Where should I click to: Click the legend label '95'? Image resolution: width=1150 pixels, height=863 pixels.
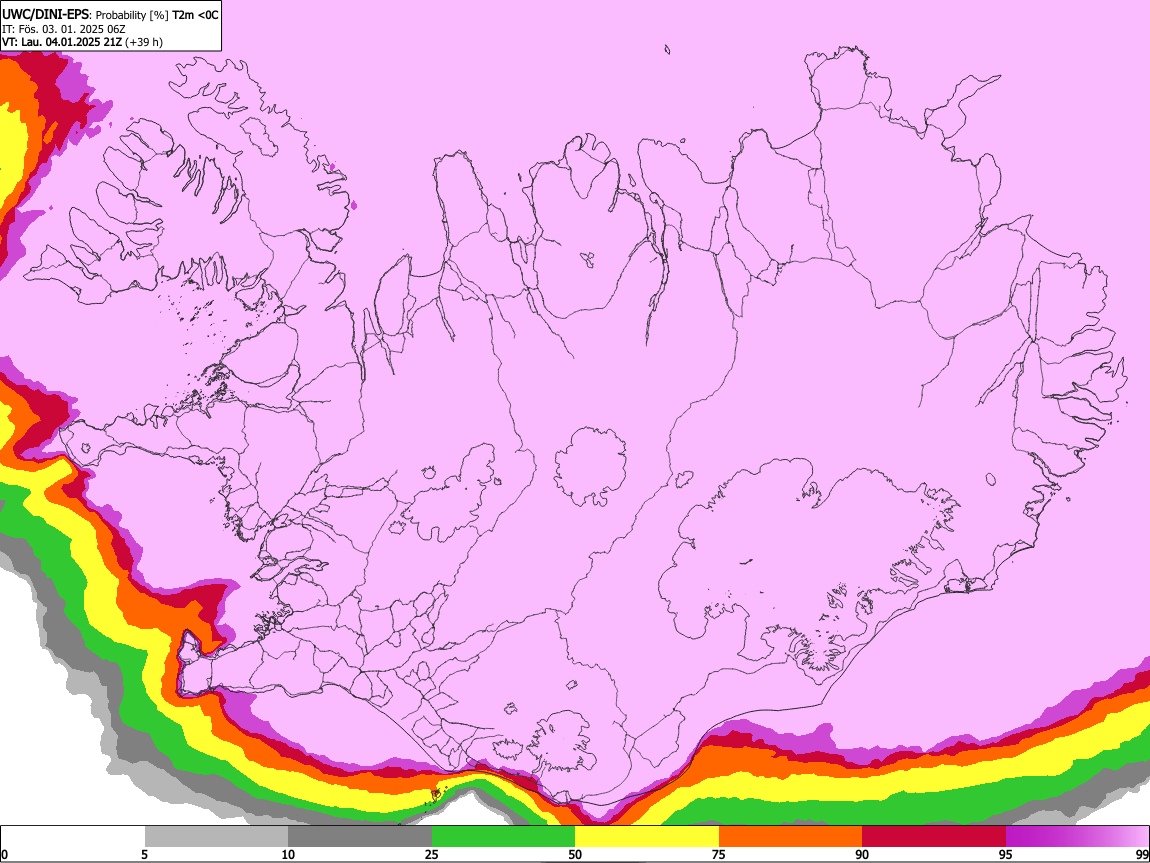coord(1006,854)
